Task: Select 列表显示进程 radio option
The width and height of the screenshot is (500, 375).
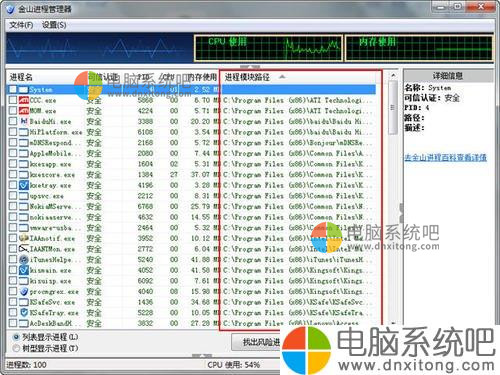Action: (x=16, y=337)
